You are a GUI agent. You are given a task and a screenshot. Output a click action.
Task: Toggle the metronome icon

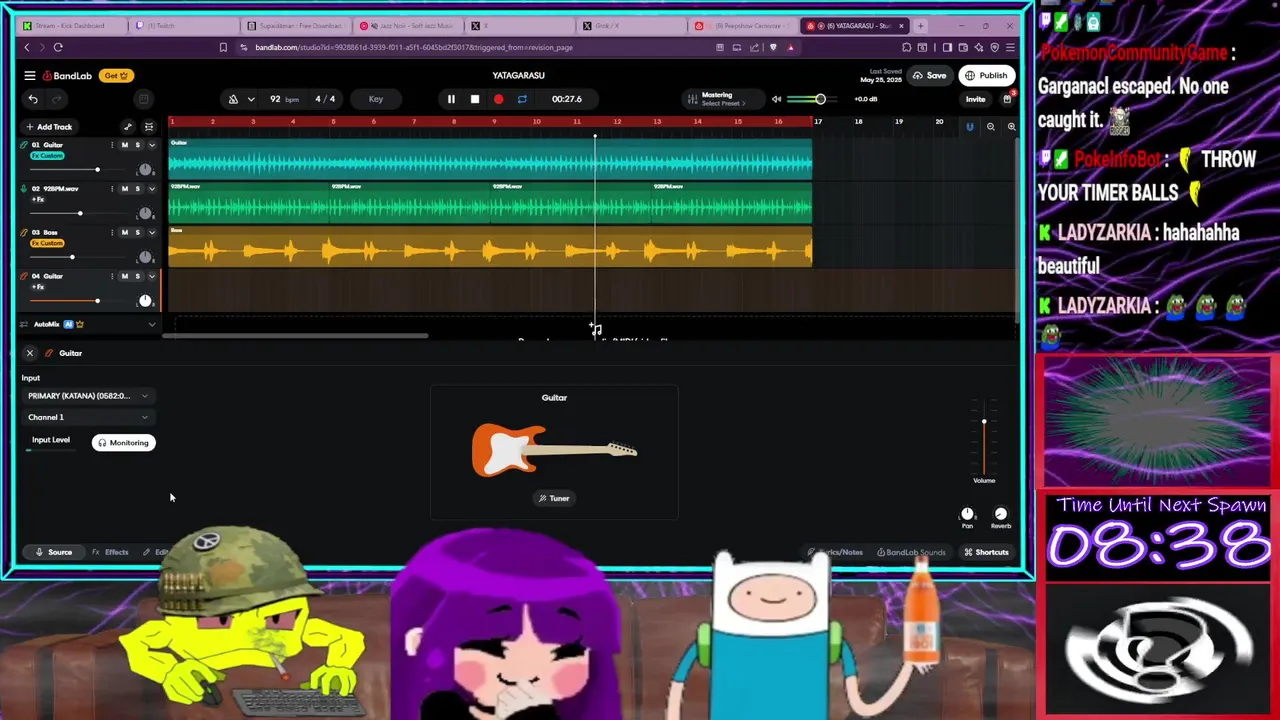click(x=233, y=99)
